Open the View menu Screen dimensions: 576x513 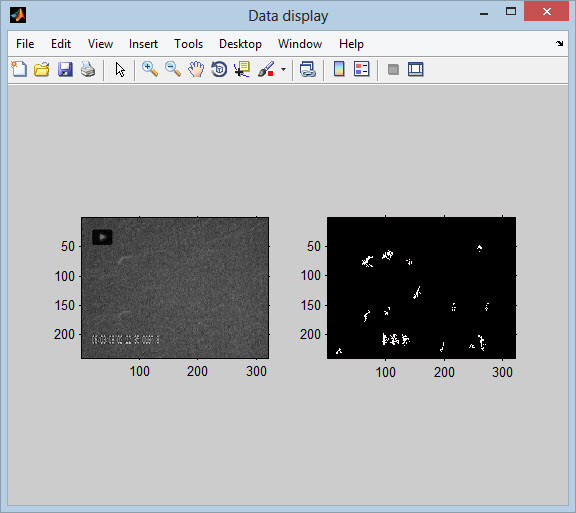(100, 44)
